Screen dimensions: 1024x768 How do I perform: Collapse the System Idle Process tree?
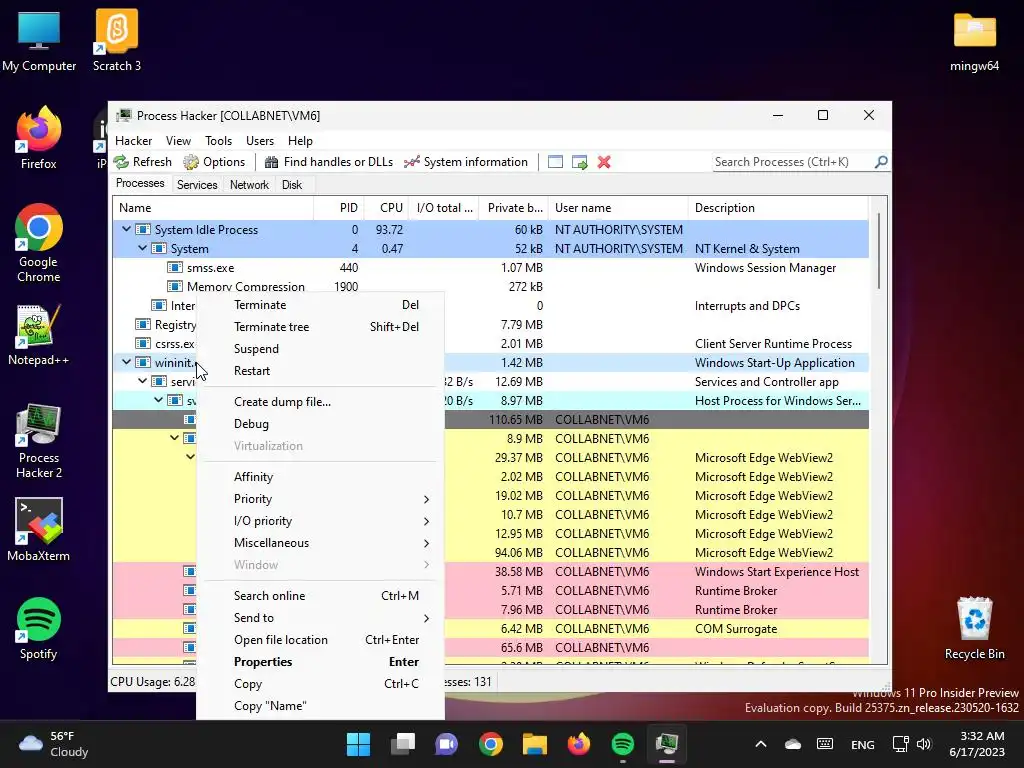coord(126,229)
